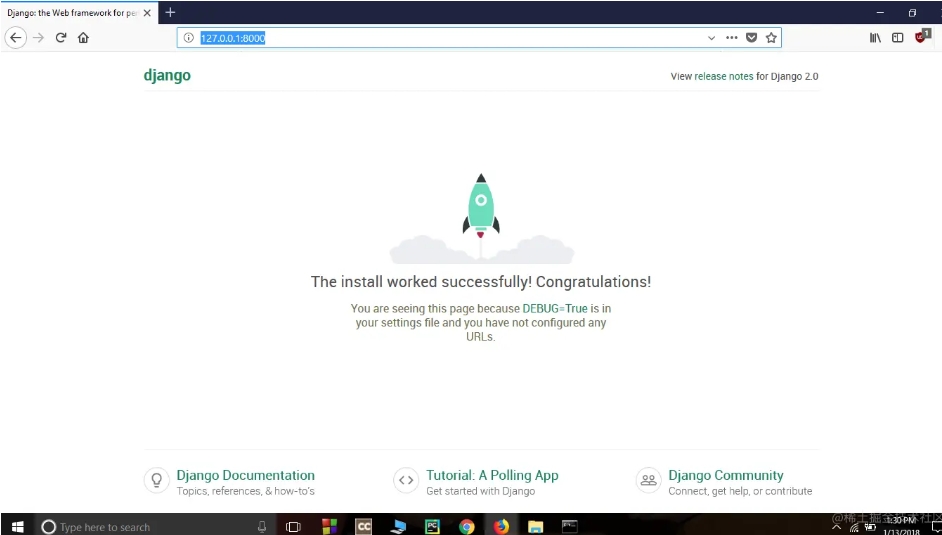
Task: Open the uBlock Origin extension icon
Action: pos(922,37)
